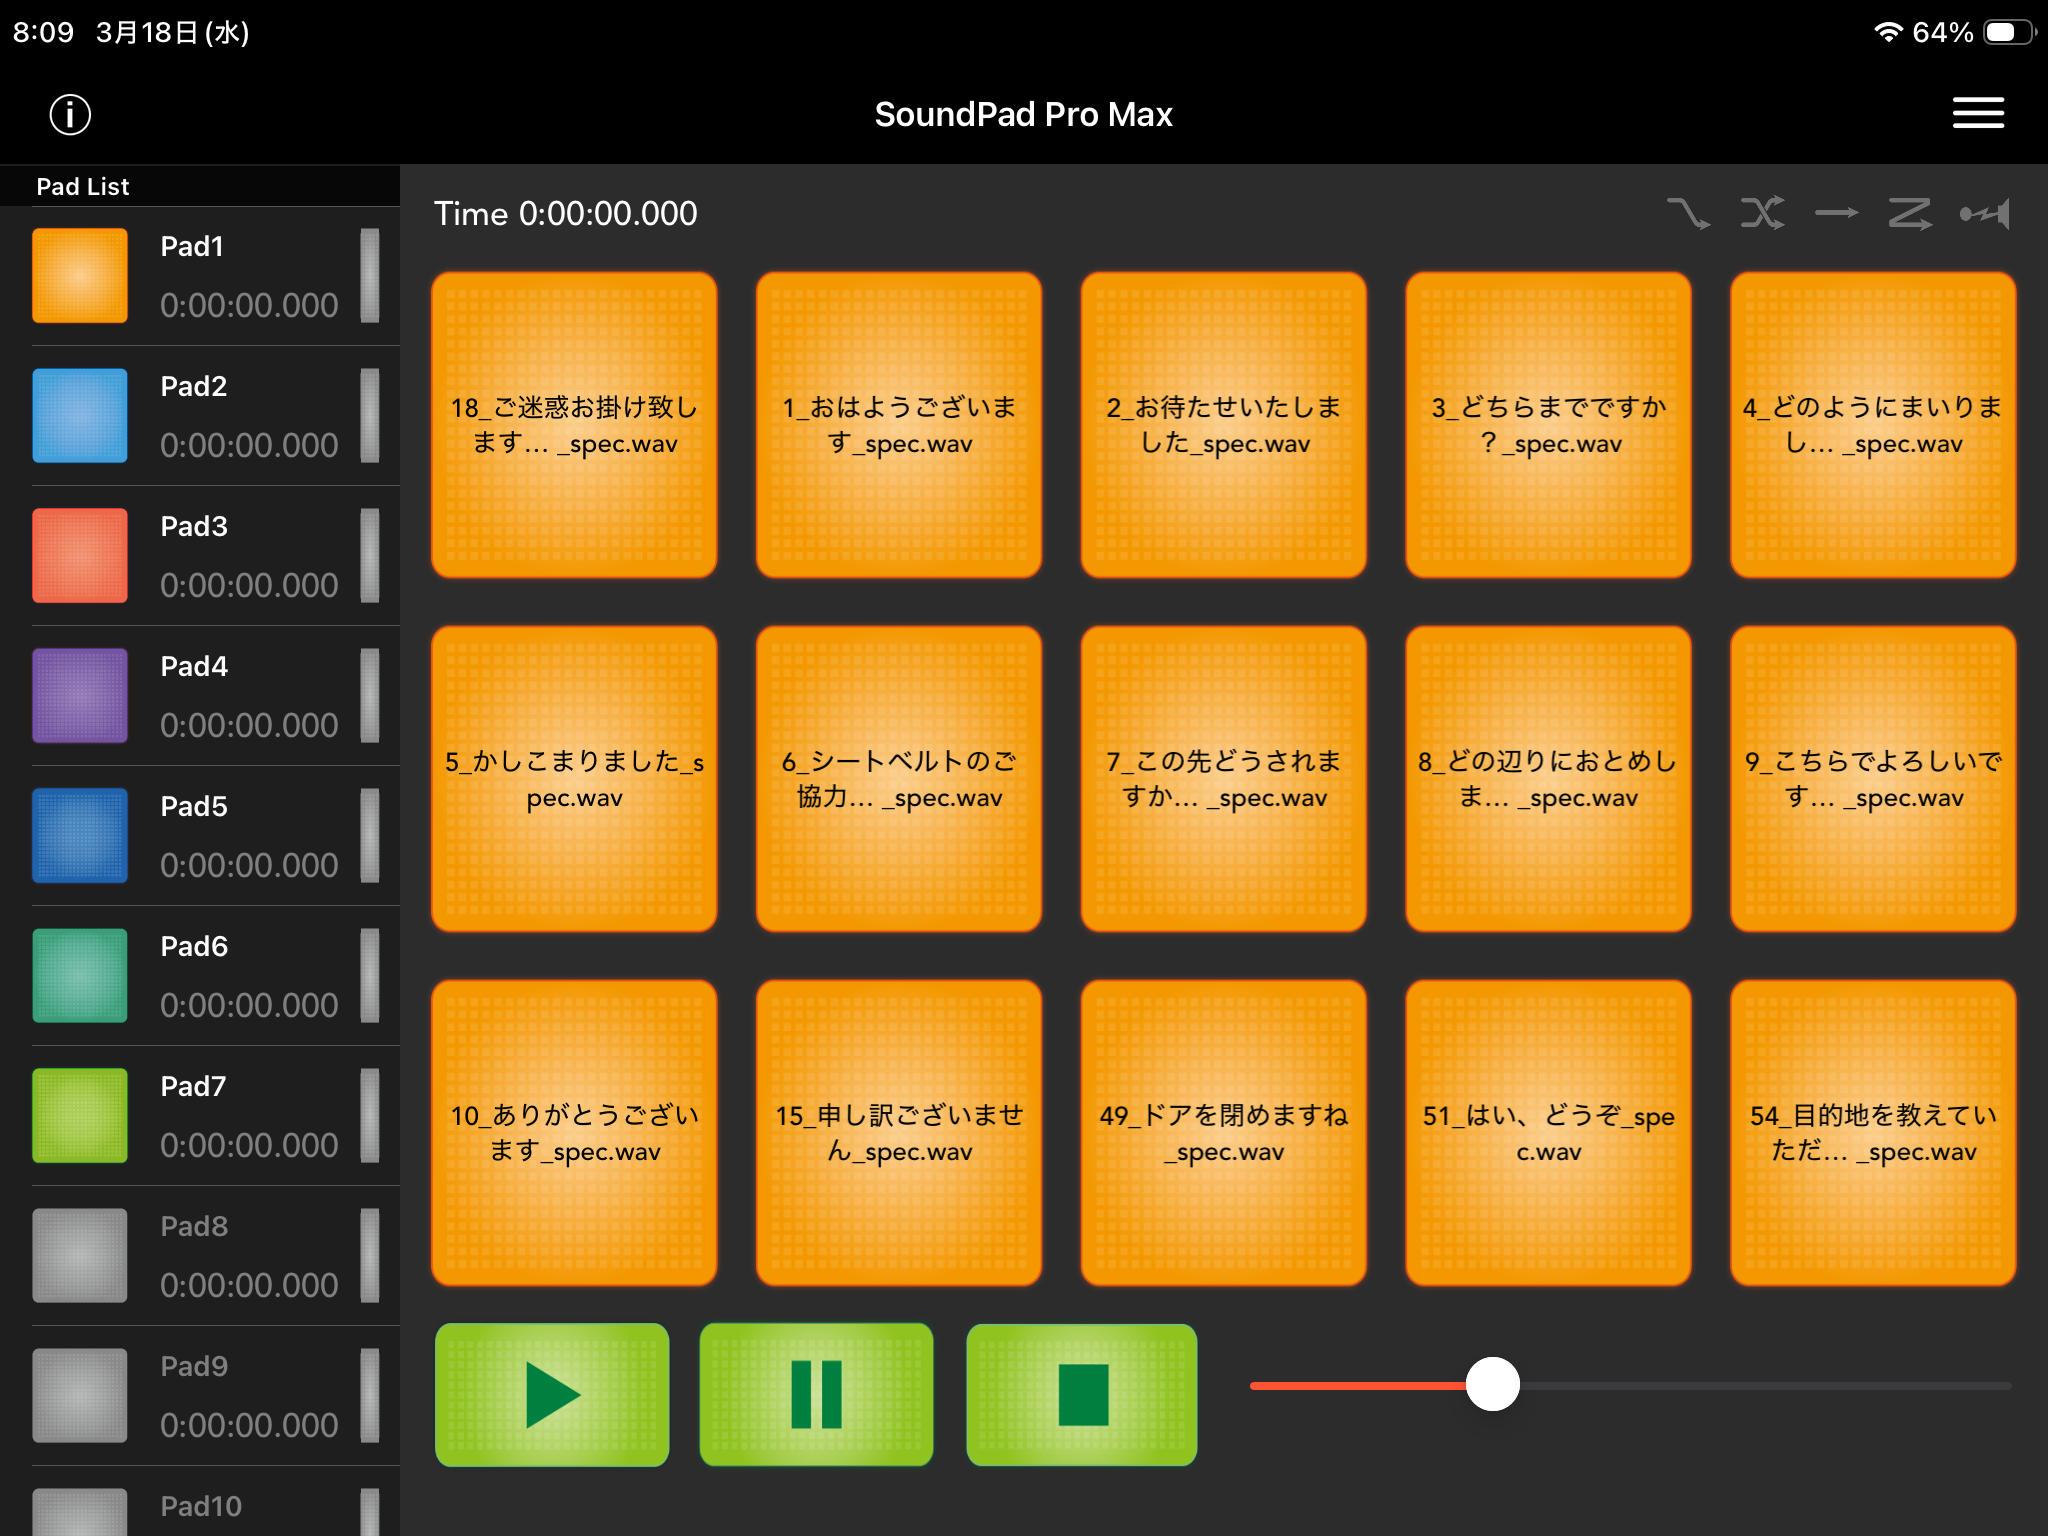Tap the Pad1 orange pad thumbnail
This screenshot has height=1536, width=2048.
[x=80, y=275]
